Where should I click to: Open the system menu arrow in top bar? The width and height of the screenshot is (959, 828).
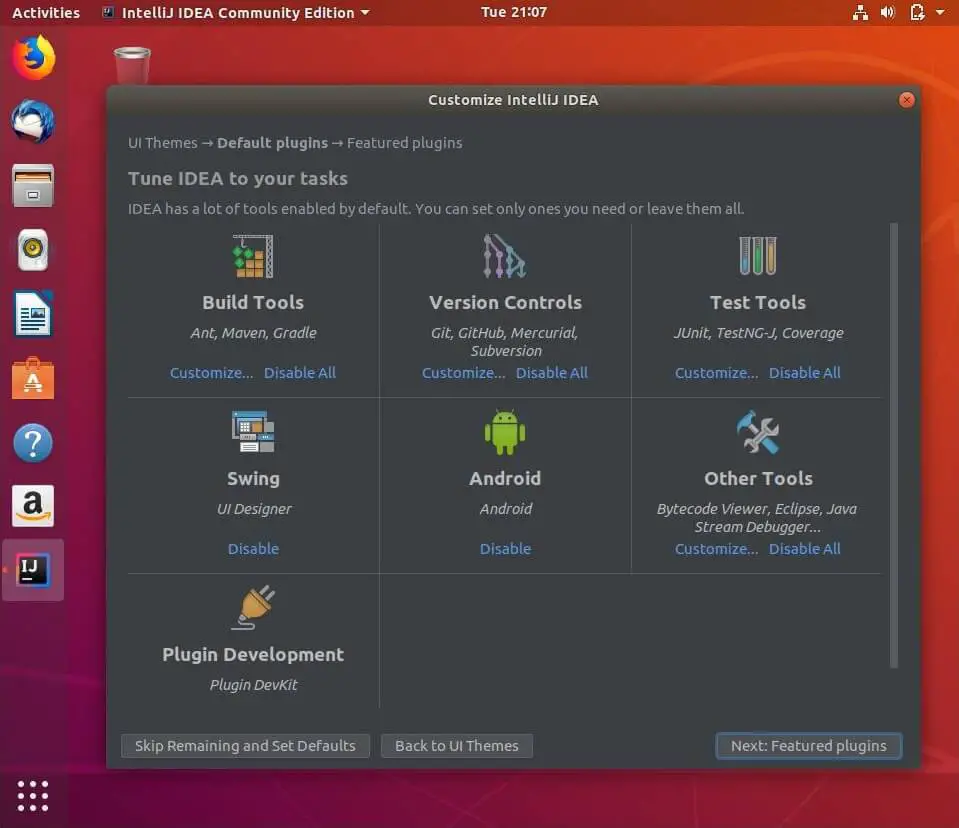click(940, 12)
